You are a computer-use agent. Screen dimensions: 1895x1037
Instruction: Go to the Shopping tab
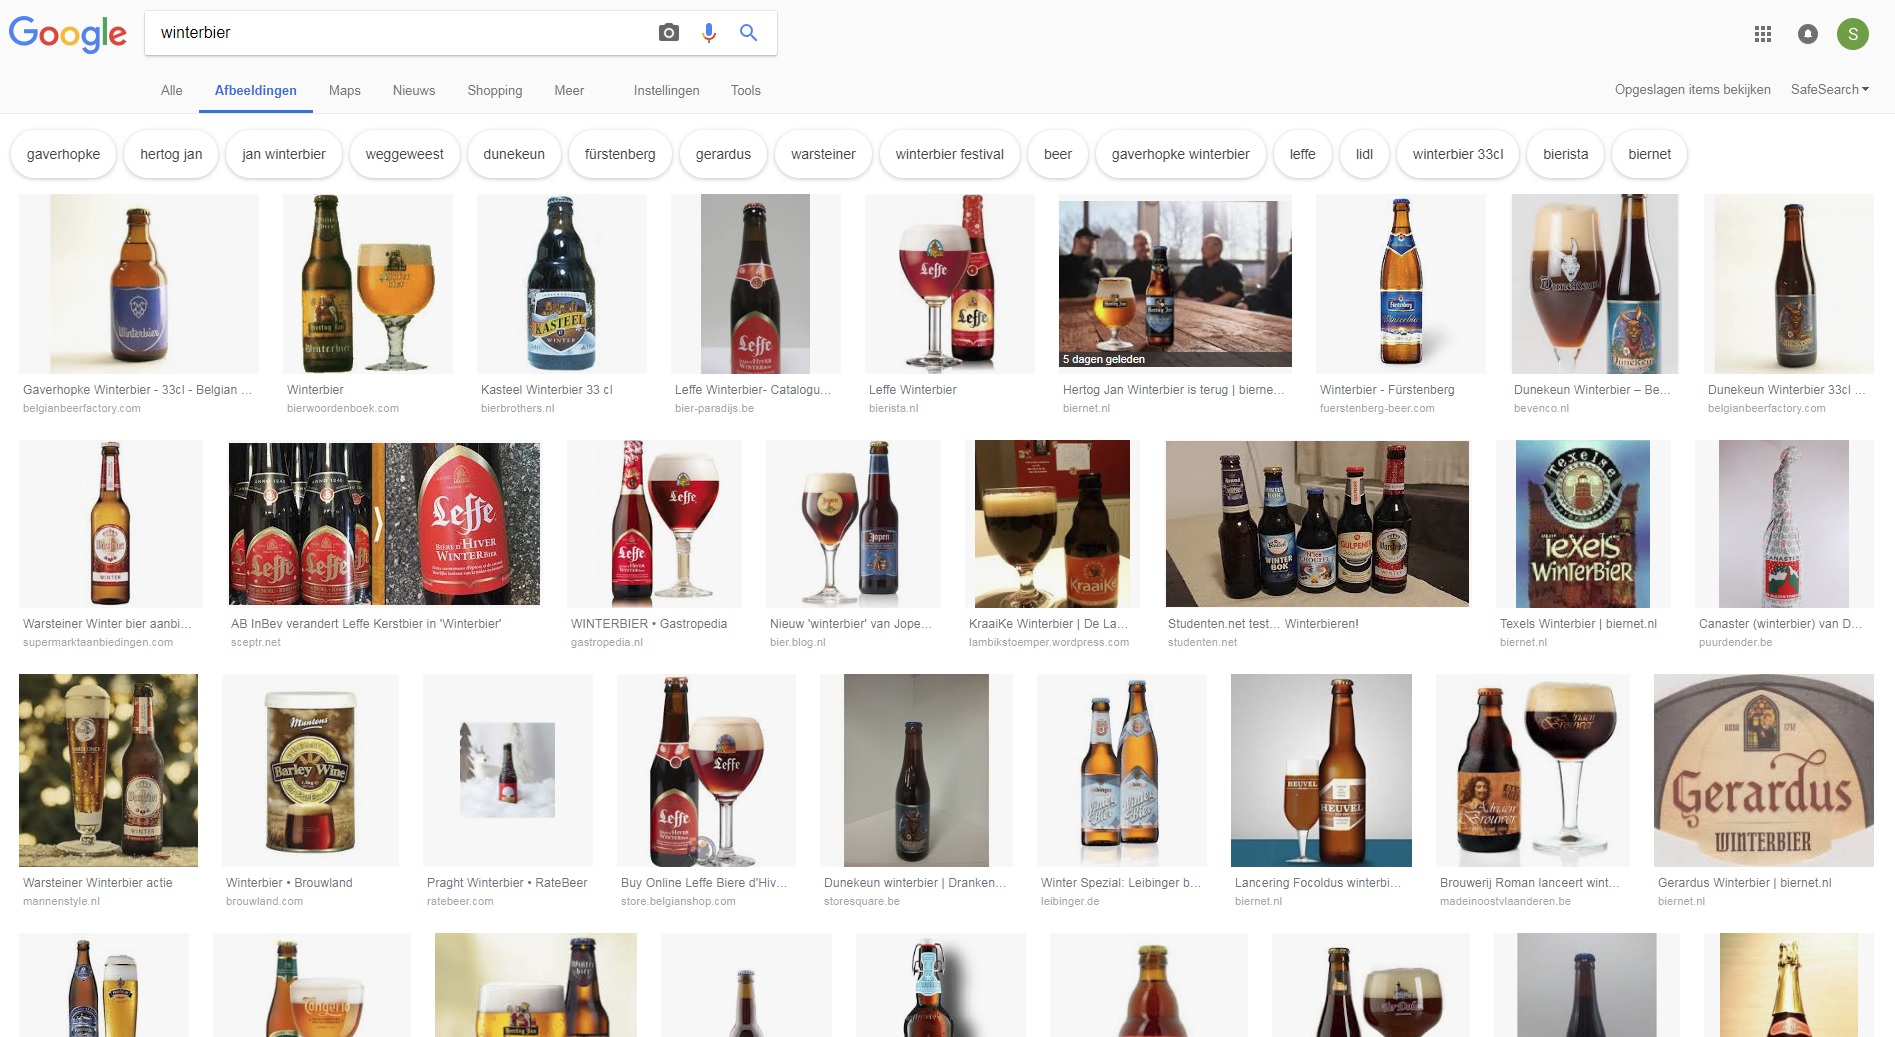[495, 90]
